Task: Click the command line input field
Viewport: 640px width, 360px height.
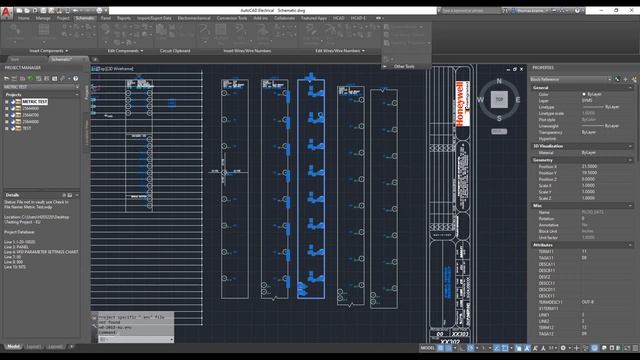Action: point(136,339)
